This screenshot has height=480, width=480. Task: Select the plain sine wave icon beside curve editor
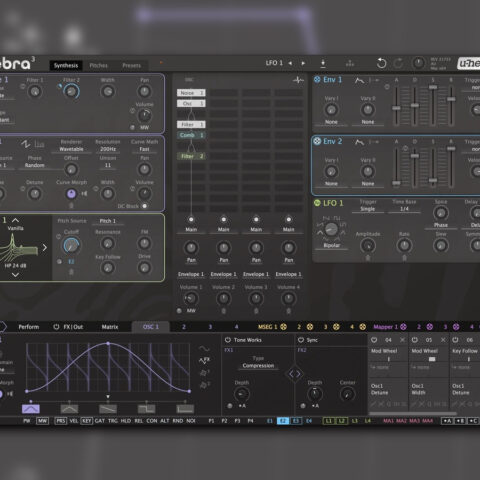tap(204, 349)
